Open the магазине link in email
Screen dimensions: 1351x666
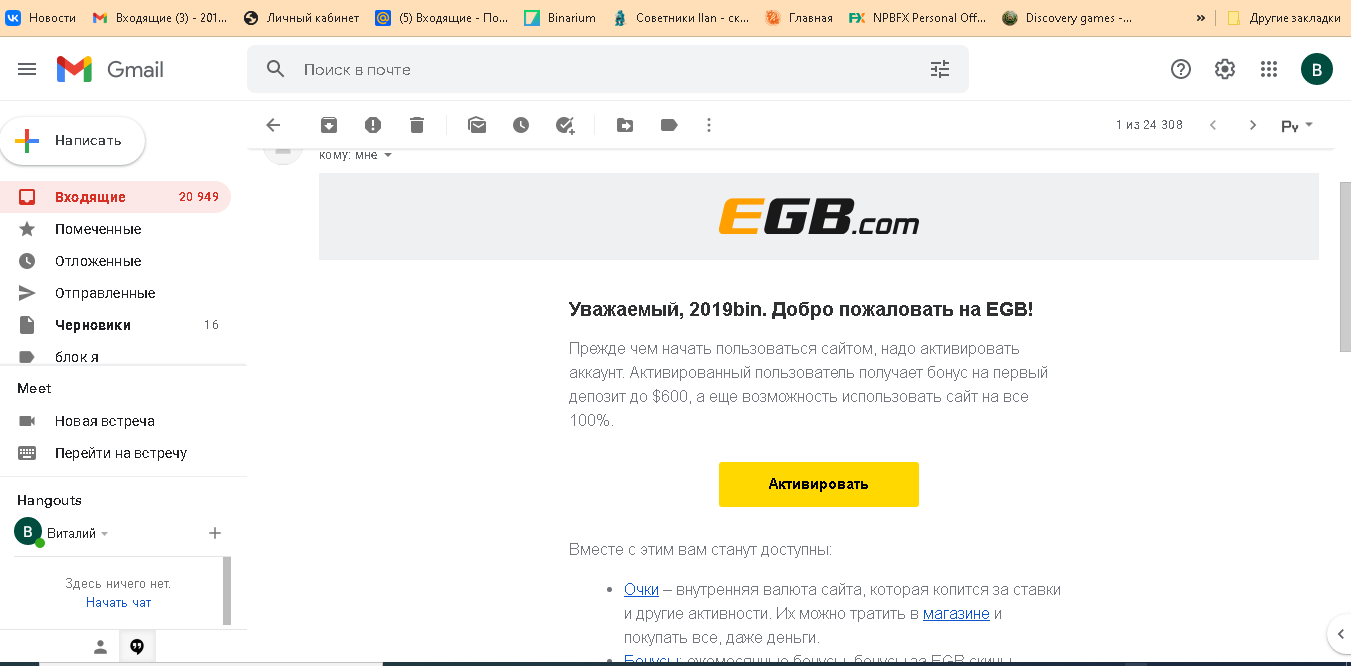click(956, 614)
